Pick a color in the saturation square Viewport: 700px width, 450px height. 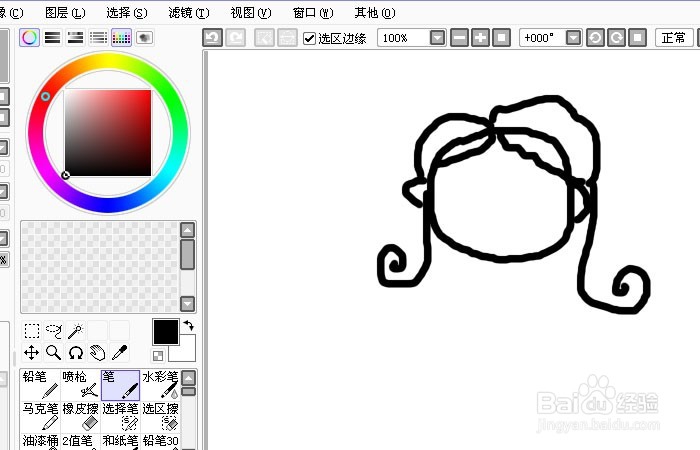[x=108, y=133]
